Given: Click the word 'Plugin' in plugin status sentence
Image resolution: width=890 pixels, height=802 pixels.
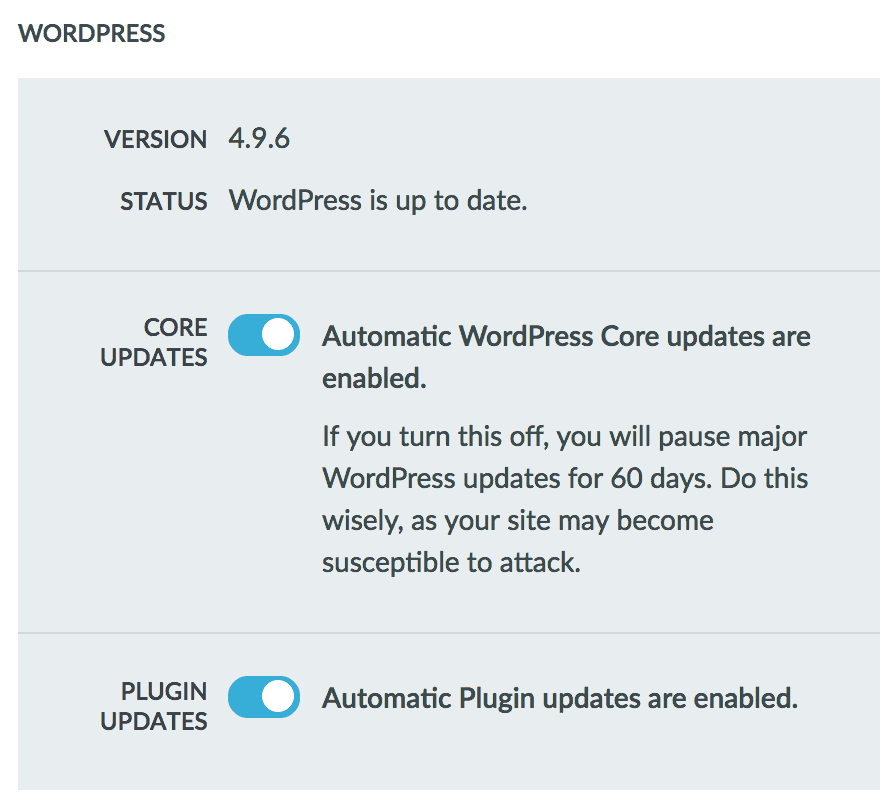Looking at the screenshot, I should pyautogui.click(x=497, y=699).
